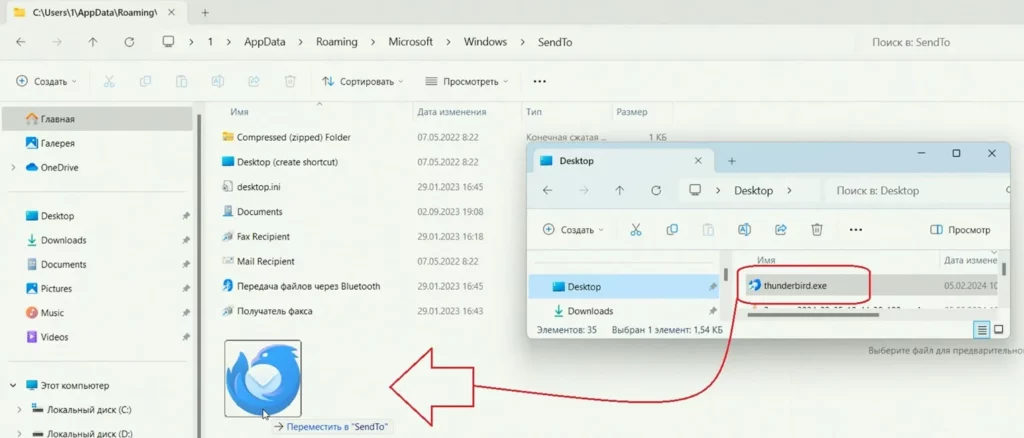Sort by the Размер column header
Image resolution: width=1024 pixels, height=438 pixels.
[632, 112]
